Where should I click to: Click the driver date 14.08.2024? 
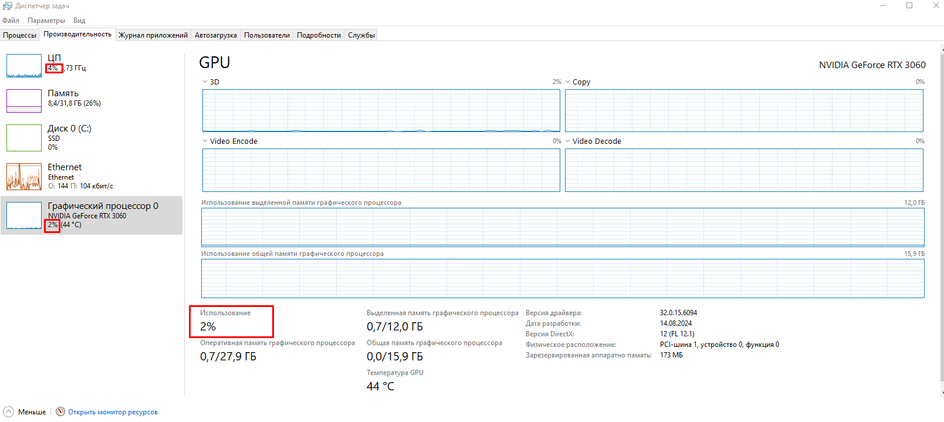click(676, 323)
